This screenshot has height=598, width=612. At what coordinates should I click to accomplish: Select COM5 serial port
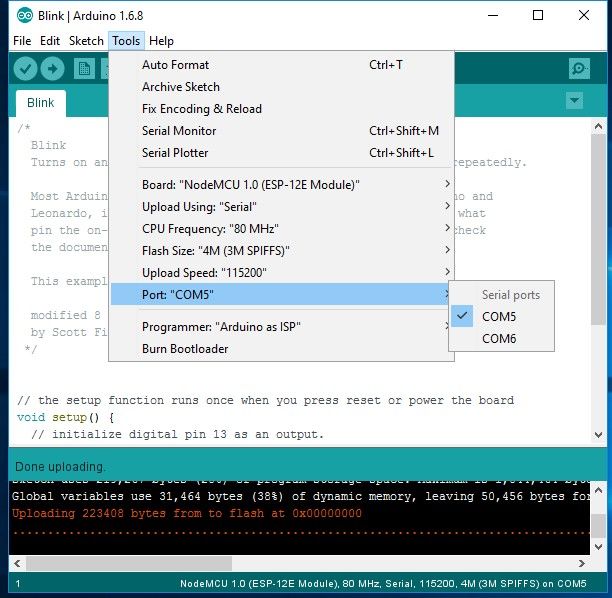(x=502, y=317)
